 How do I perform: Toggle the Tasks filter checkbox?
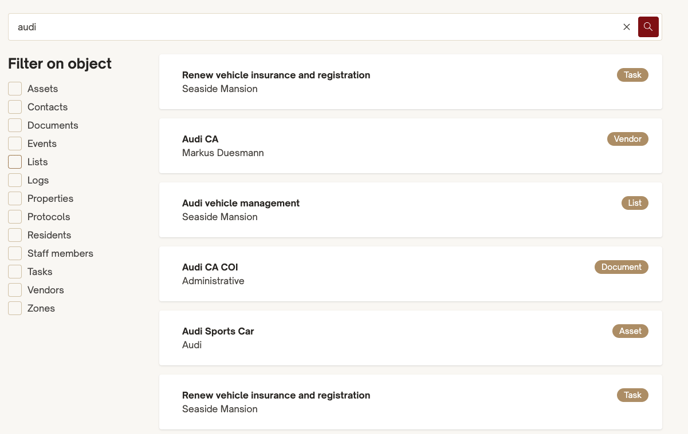pos(15,272)
